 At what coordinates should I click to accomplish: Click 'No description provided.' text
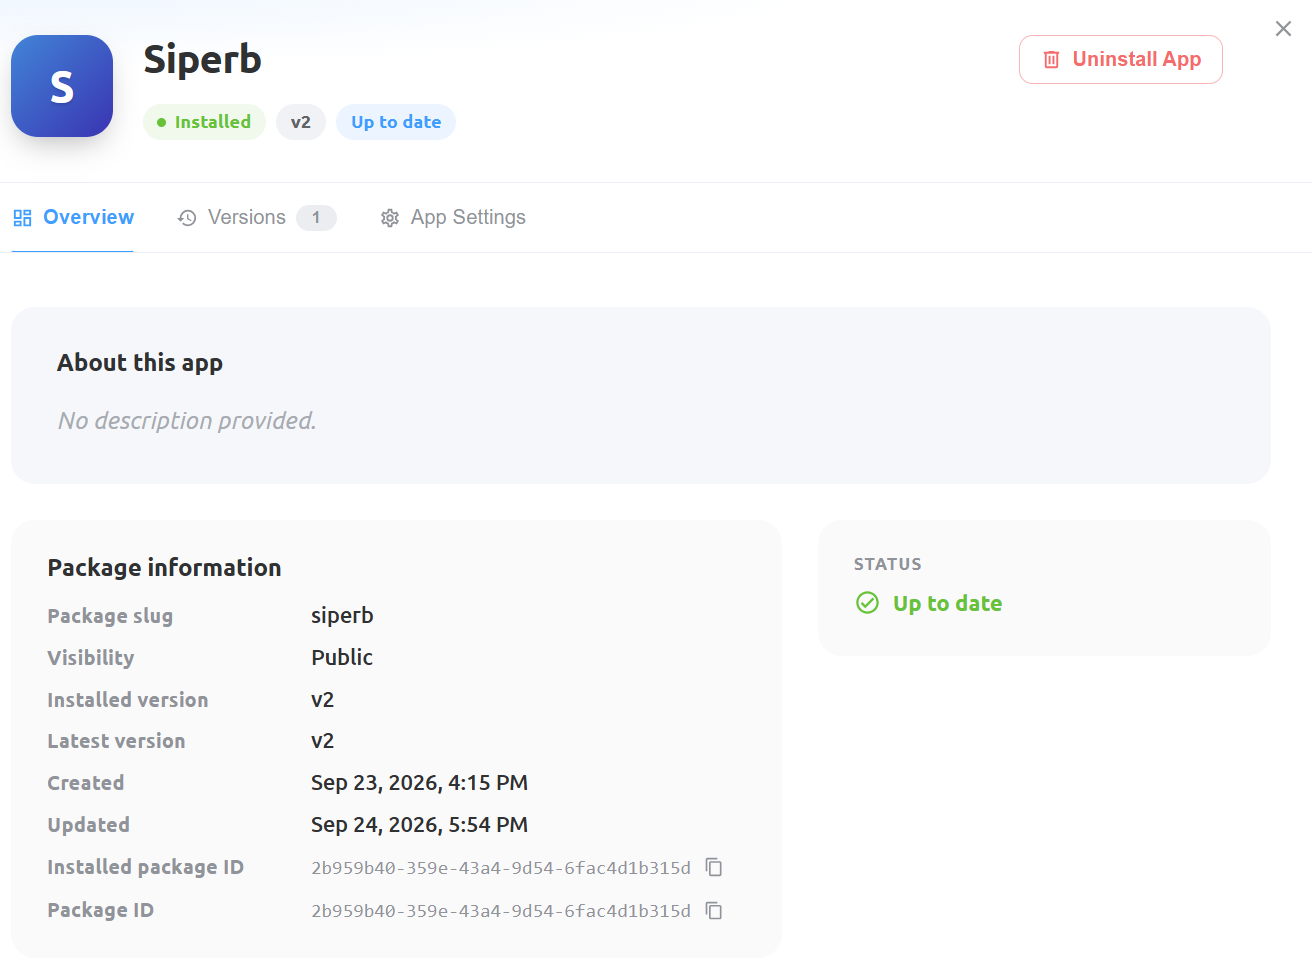tap(187, 421)
